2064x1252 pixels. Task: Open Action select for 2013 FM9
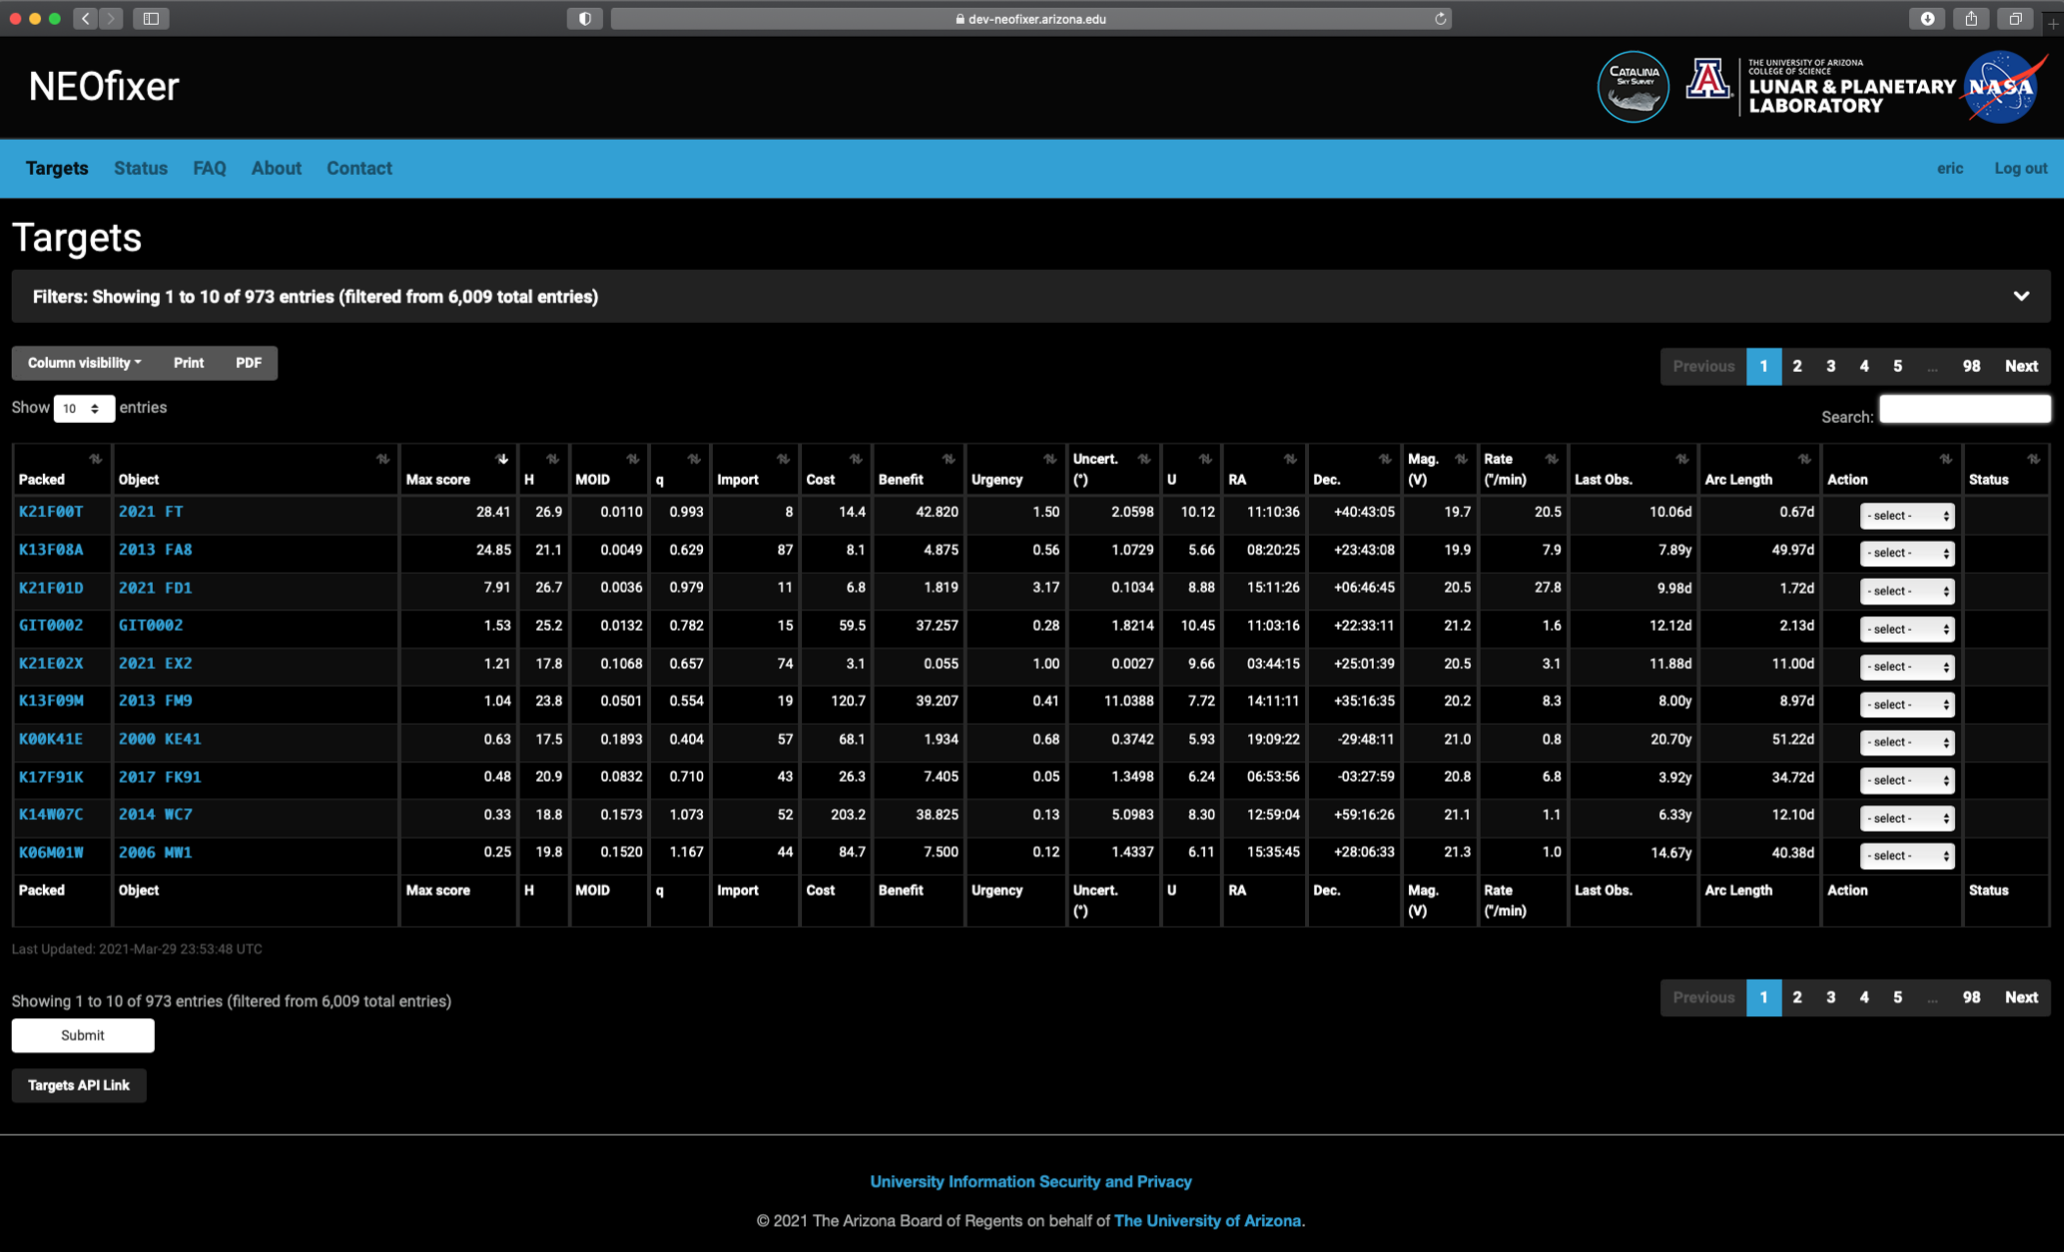click(1906, 705)
